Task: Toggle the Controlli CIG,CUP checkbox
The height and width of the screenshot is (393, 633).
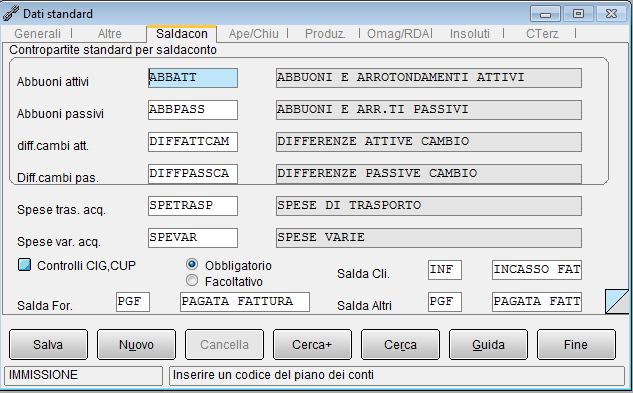Action: (x=25, y=265)
